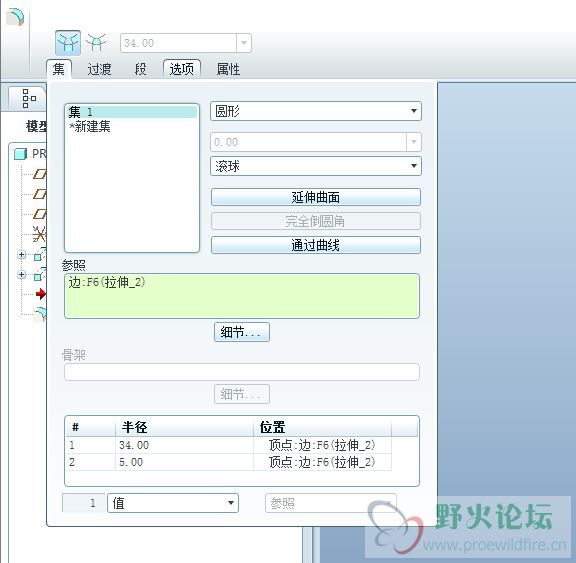
Task: Open the 选项 tab
Action: [181, 69]
